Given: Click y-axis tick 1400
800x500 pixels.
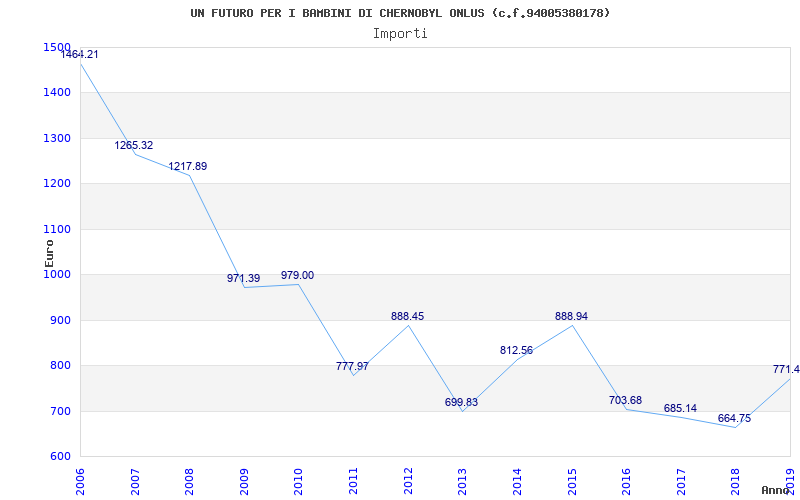Looking at the screenshot, I should pos(57,93).
